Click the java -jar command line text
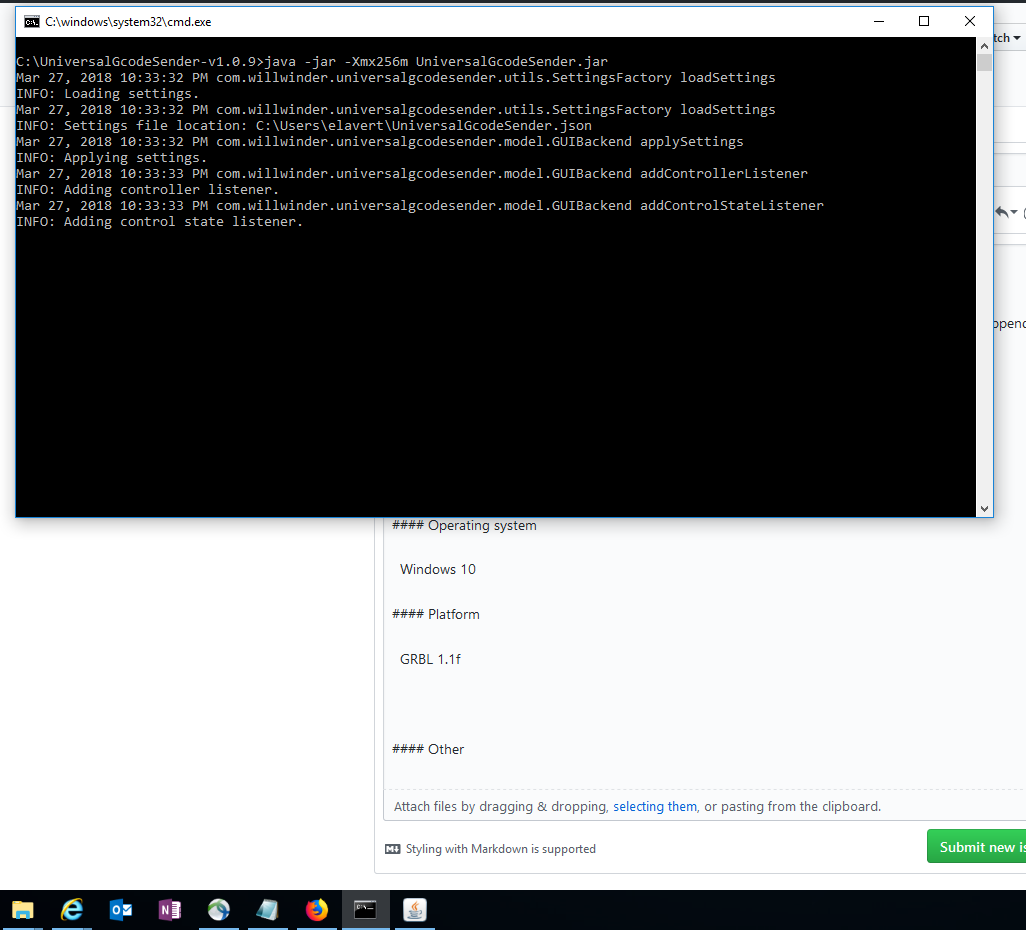The height and width of the screenshot is (930, 1026). tap(436, 62)
